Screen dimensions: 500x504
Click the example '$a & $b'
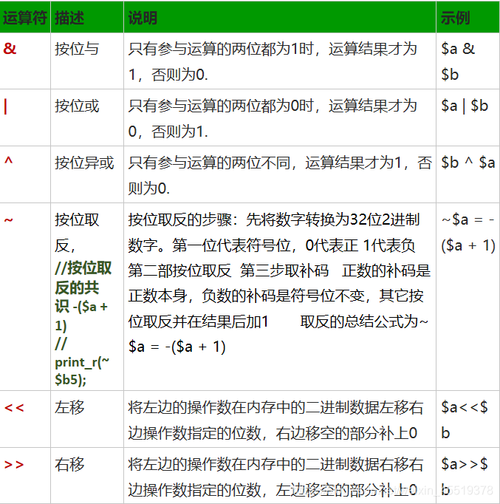coord(458,62)
